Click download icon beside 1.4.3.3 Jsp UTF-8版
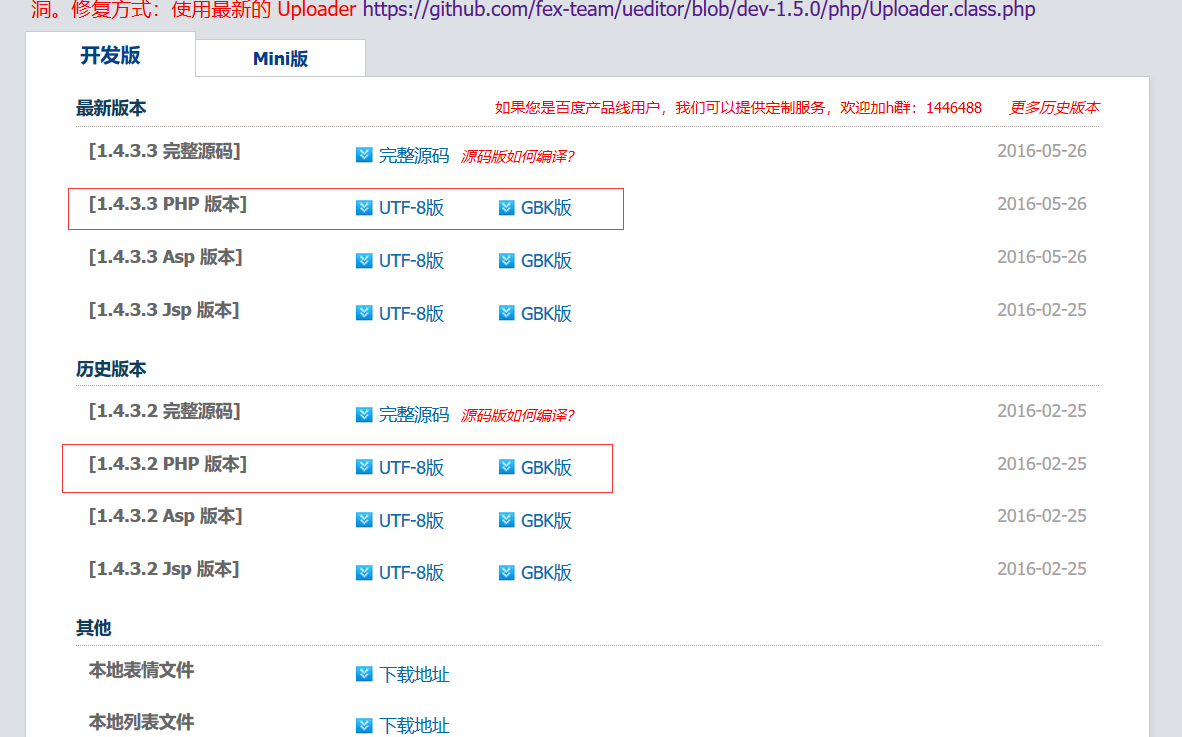1182x737 pixels. [364, 313]
